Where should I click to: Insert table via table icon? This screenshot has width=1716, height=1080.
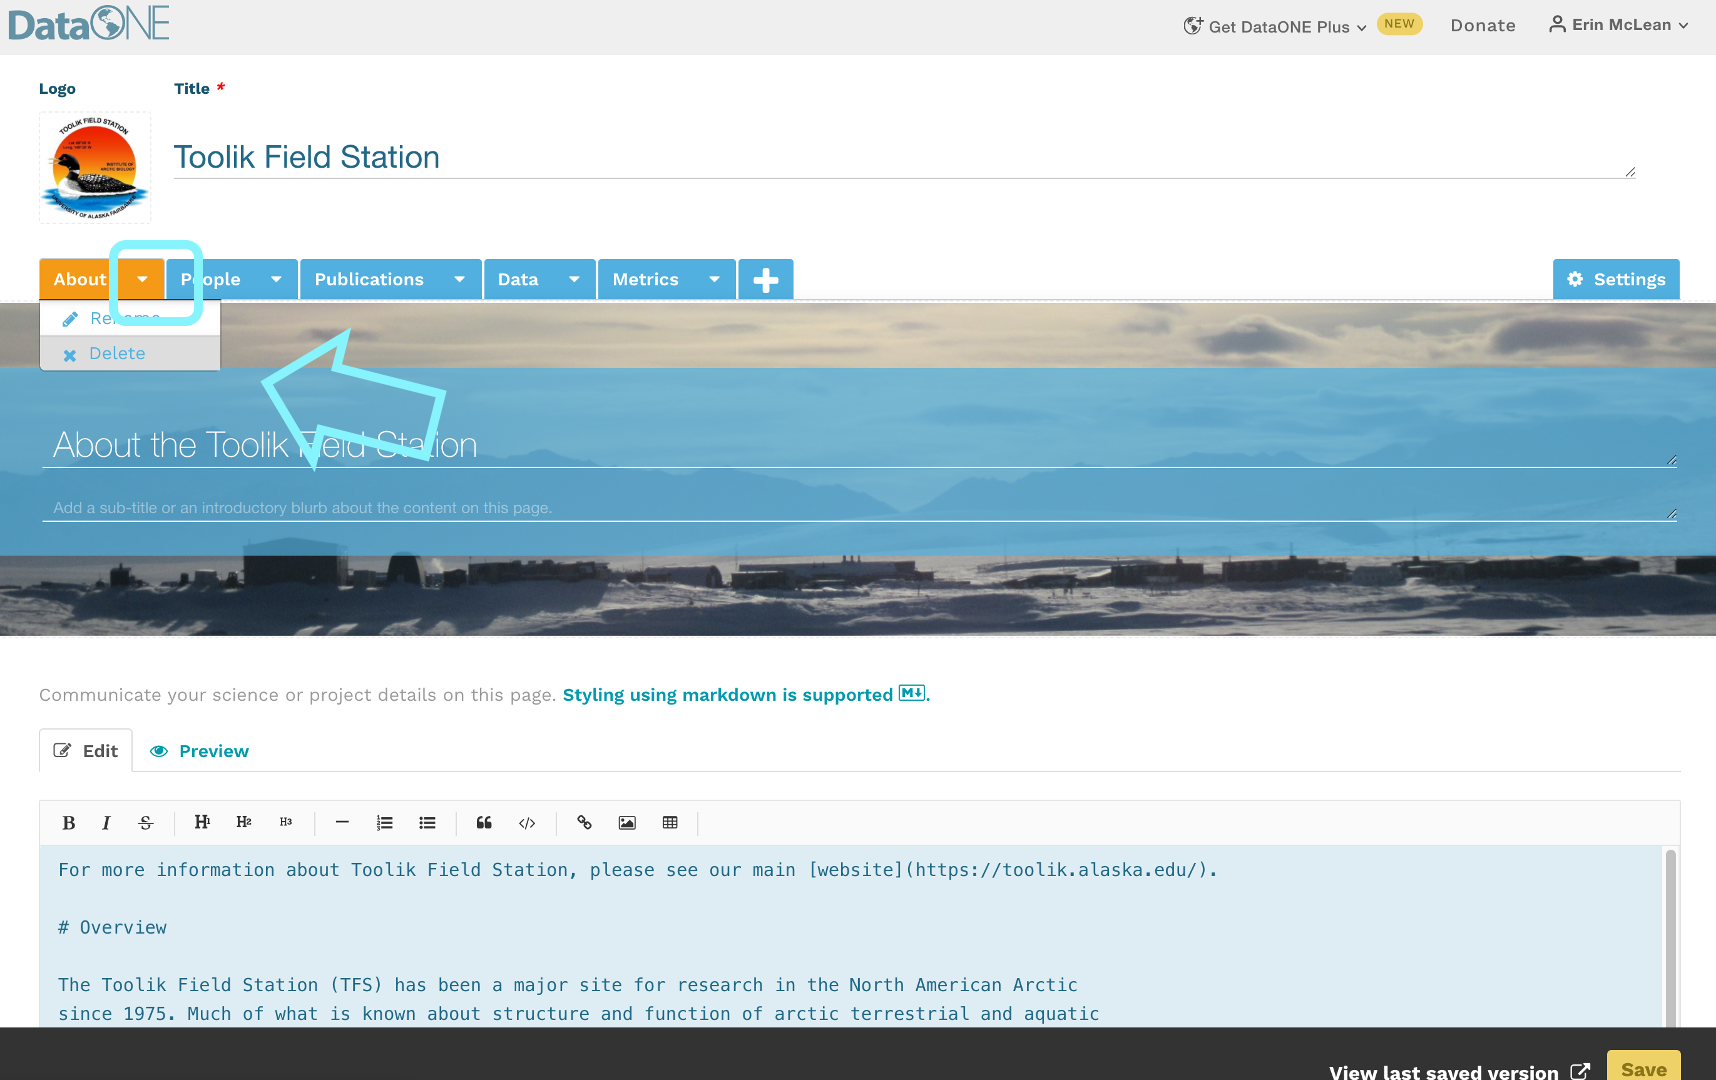pos(670,823)
